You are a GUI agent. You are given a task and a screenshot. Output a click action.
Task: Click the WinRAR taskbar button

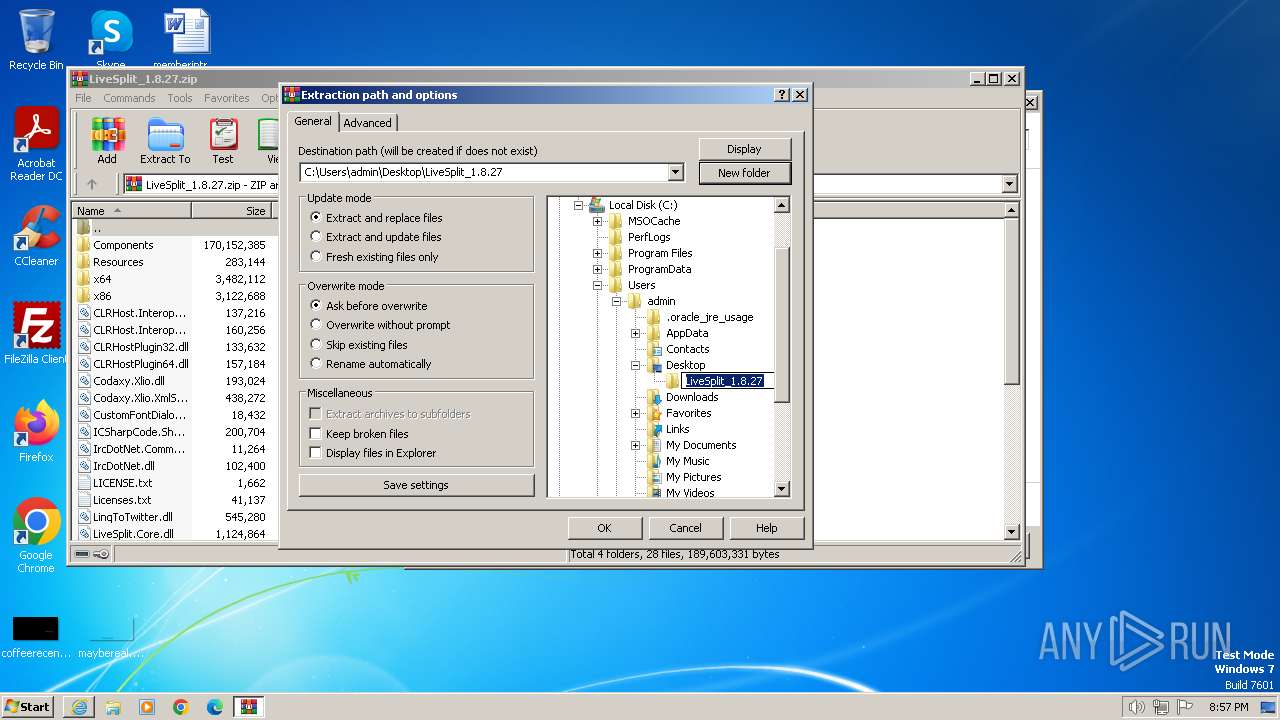[x=249, y=707]
